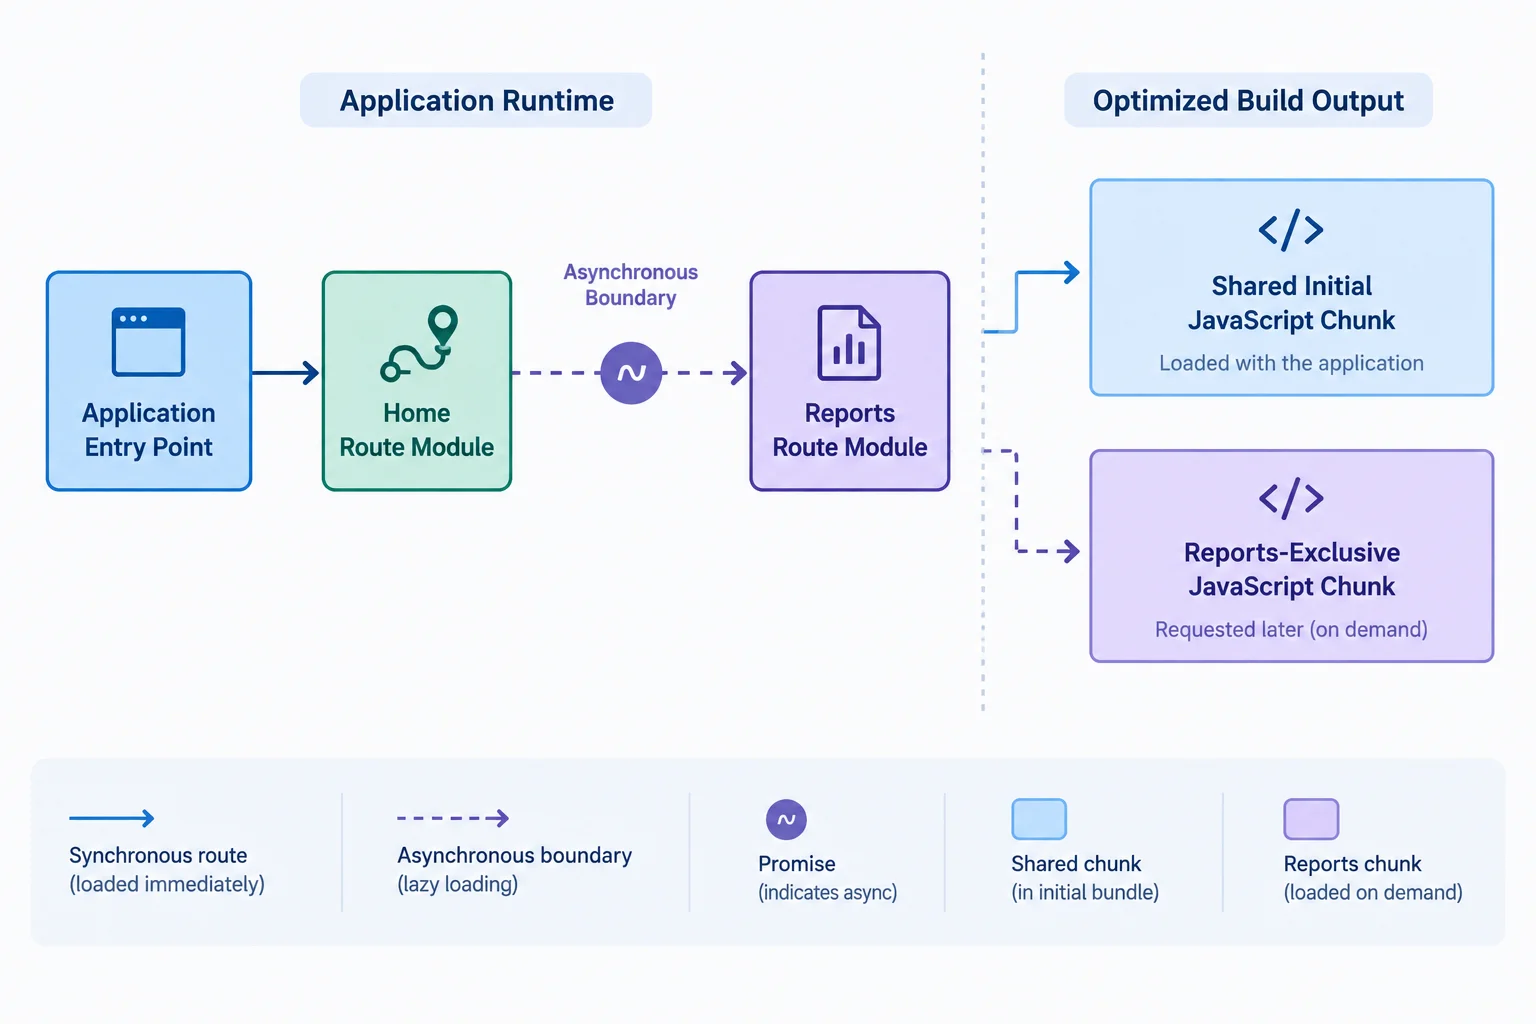This screenshot has width=1536, height=1024.
Task: Click the 'Reports-Exclusive JavaScript Chunk' title
Action: click(x=1292, y=569)
